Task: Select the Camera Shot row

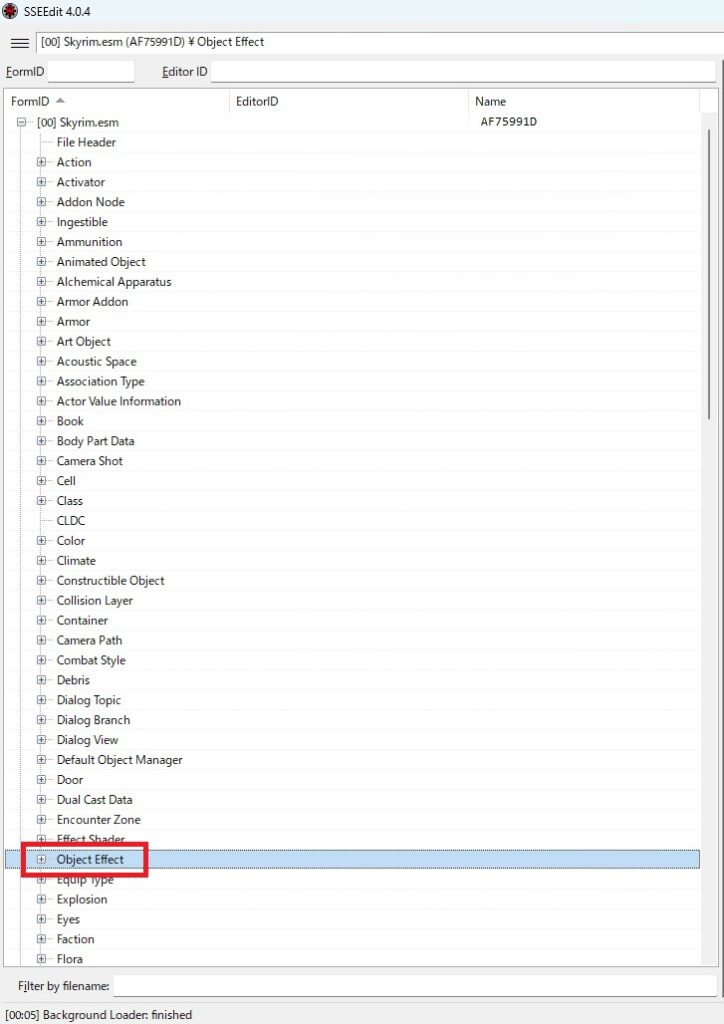Action: click(89, 461)
